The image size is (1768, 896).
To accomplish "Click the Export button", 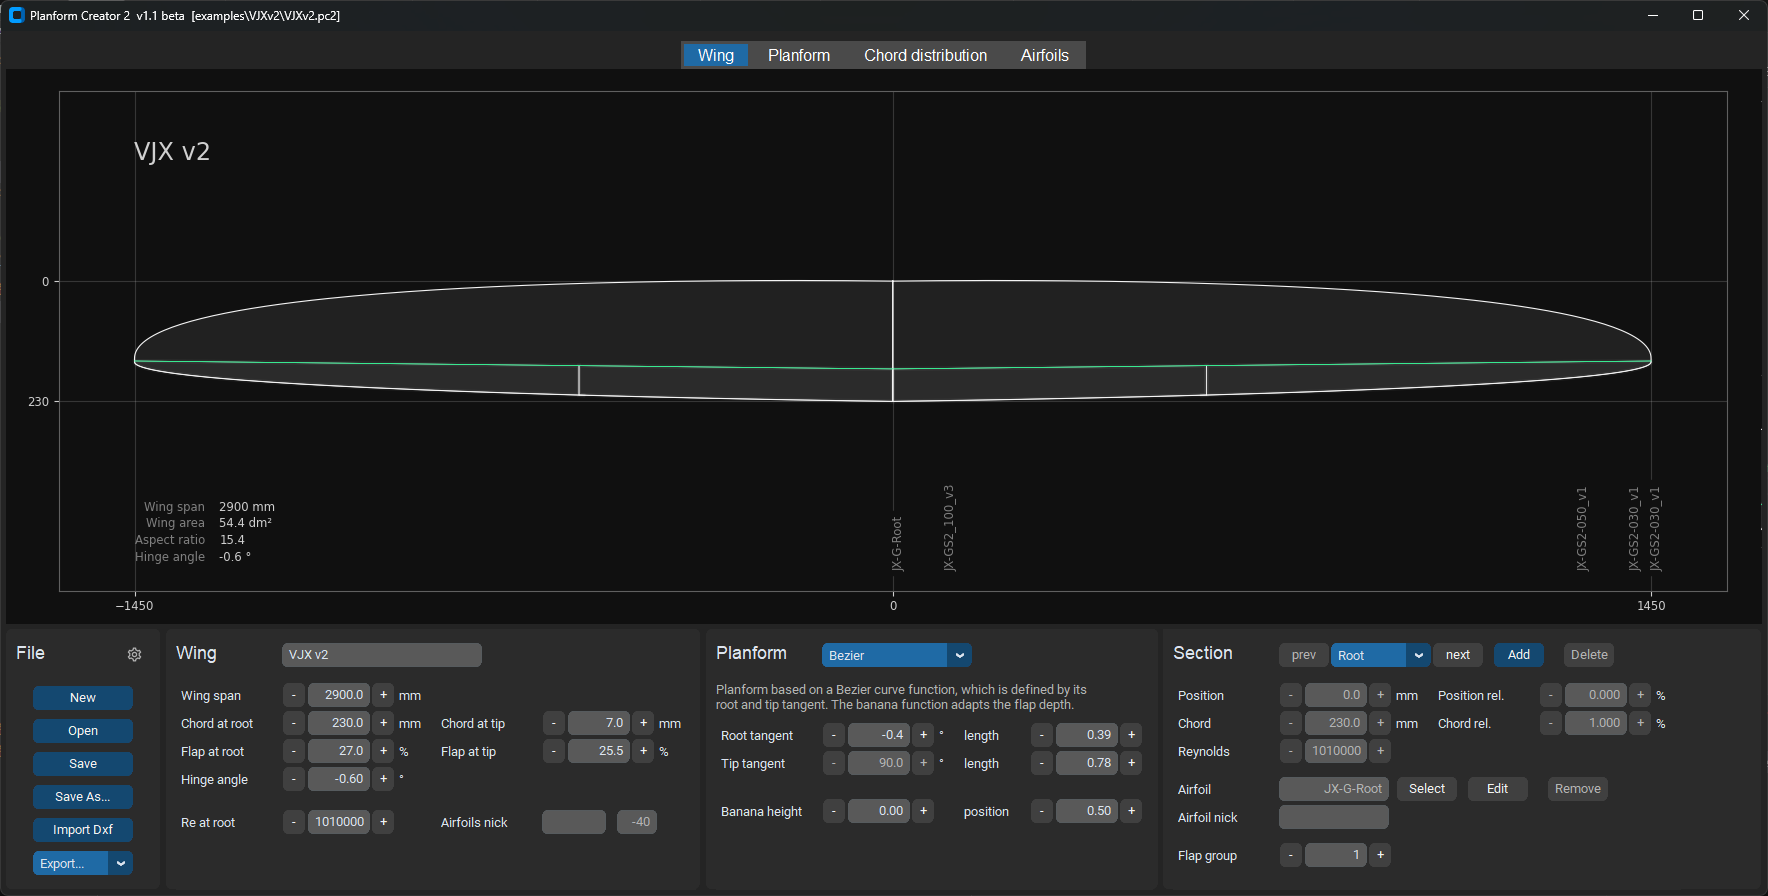I will (x=70, y=863).
